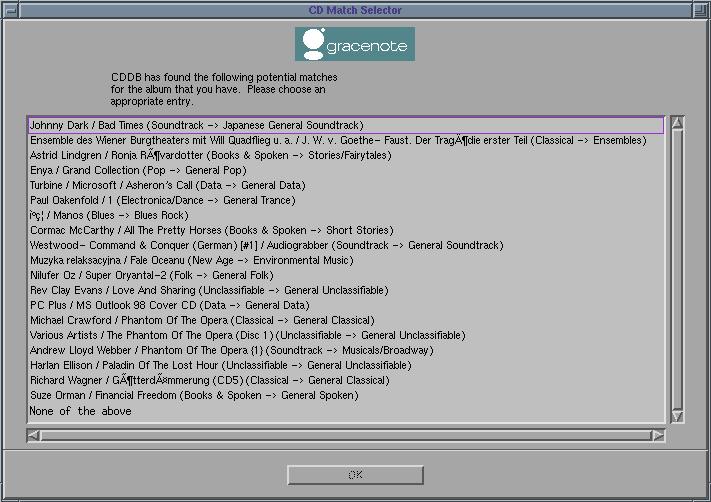The height and width of the screenshot is (502, 711).
Task: Choose the Manos (Blues Rock) entry
Action: point(346,215)
